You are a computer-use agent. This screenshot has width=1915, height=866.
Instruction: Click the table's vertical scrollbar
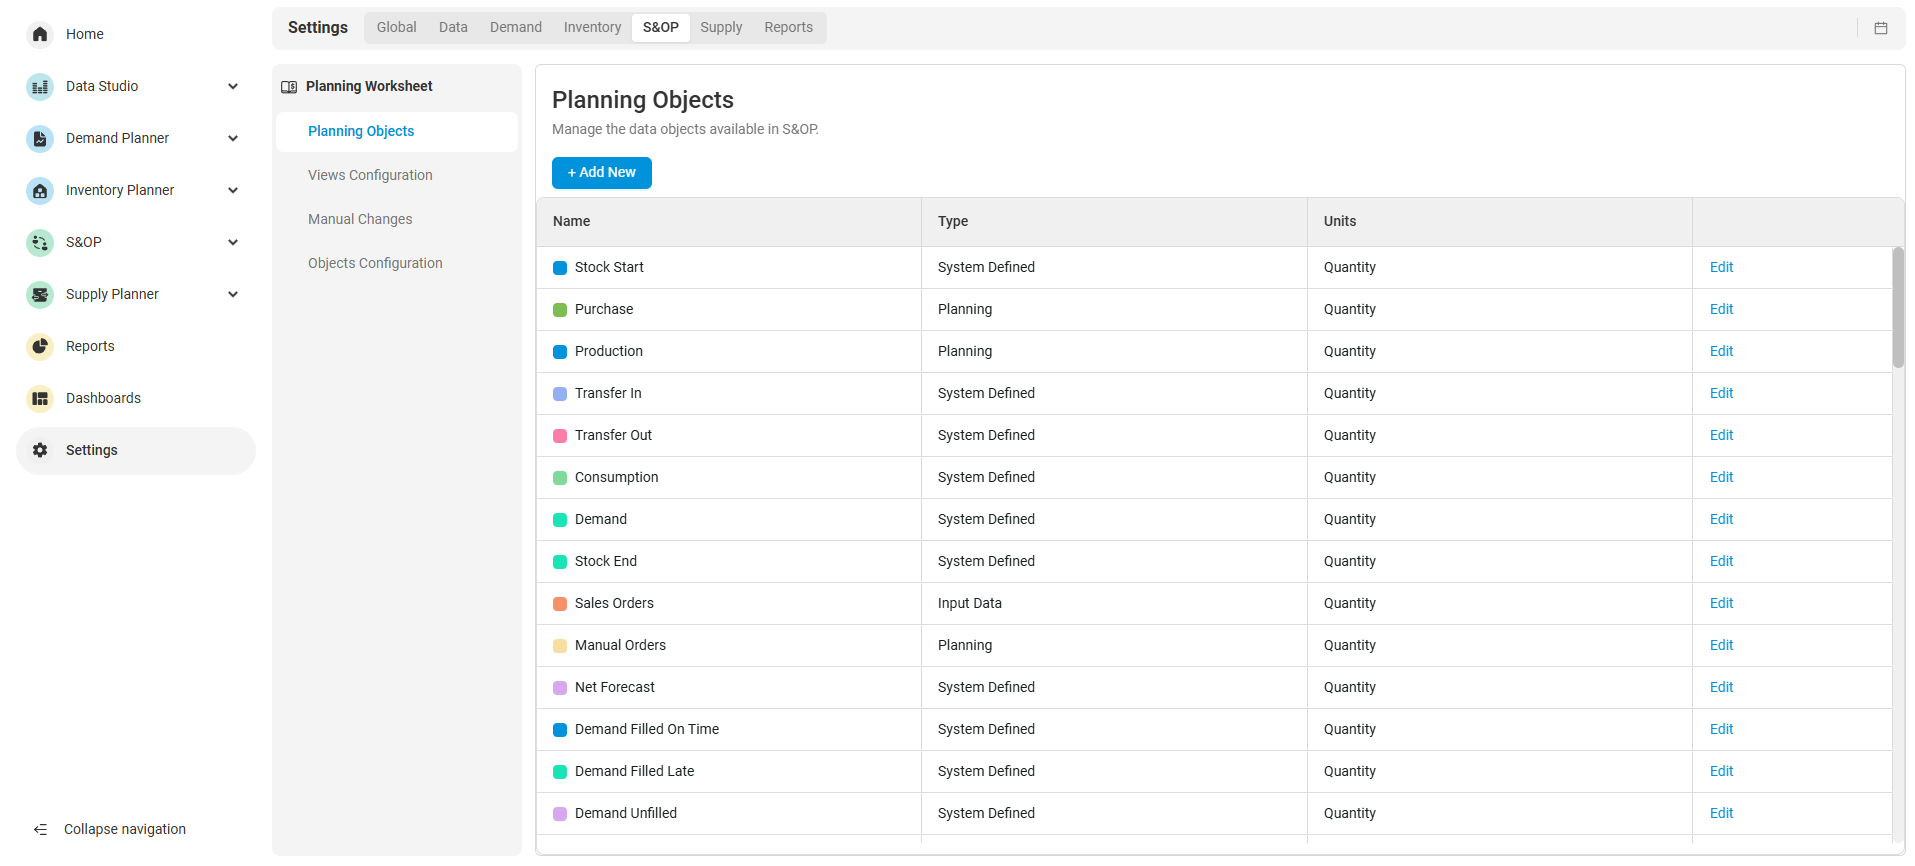[1897, 308]
